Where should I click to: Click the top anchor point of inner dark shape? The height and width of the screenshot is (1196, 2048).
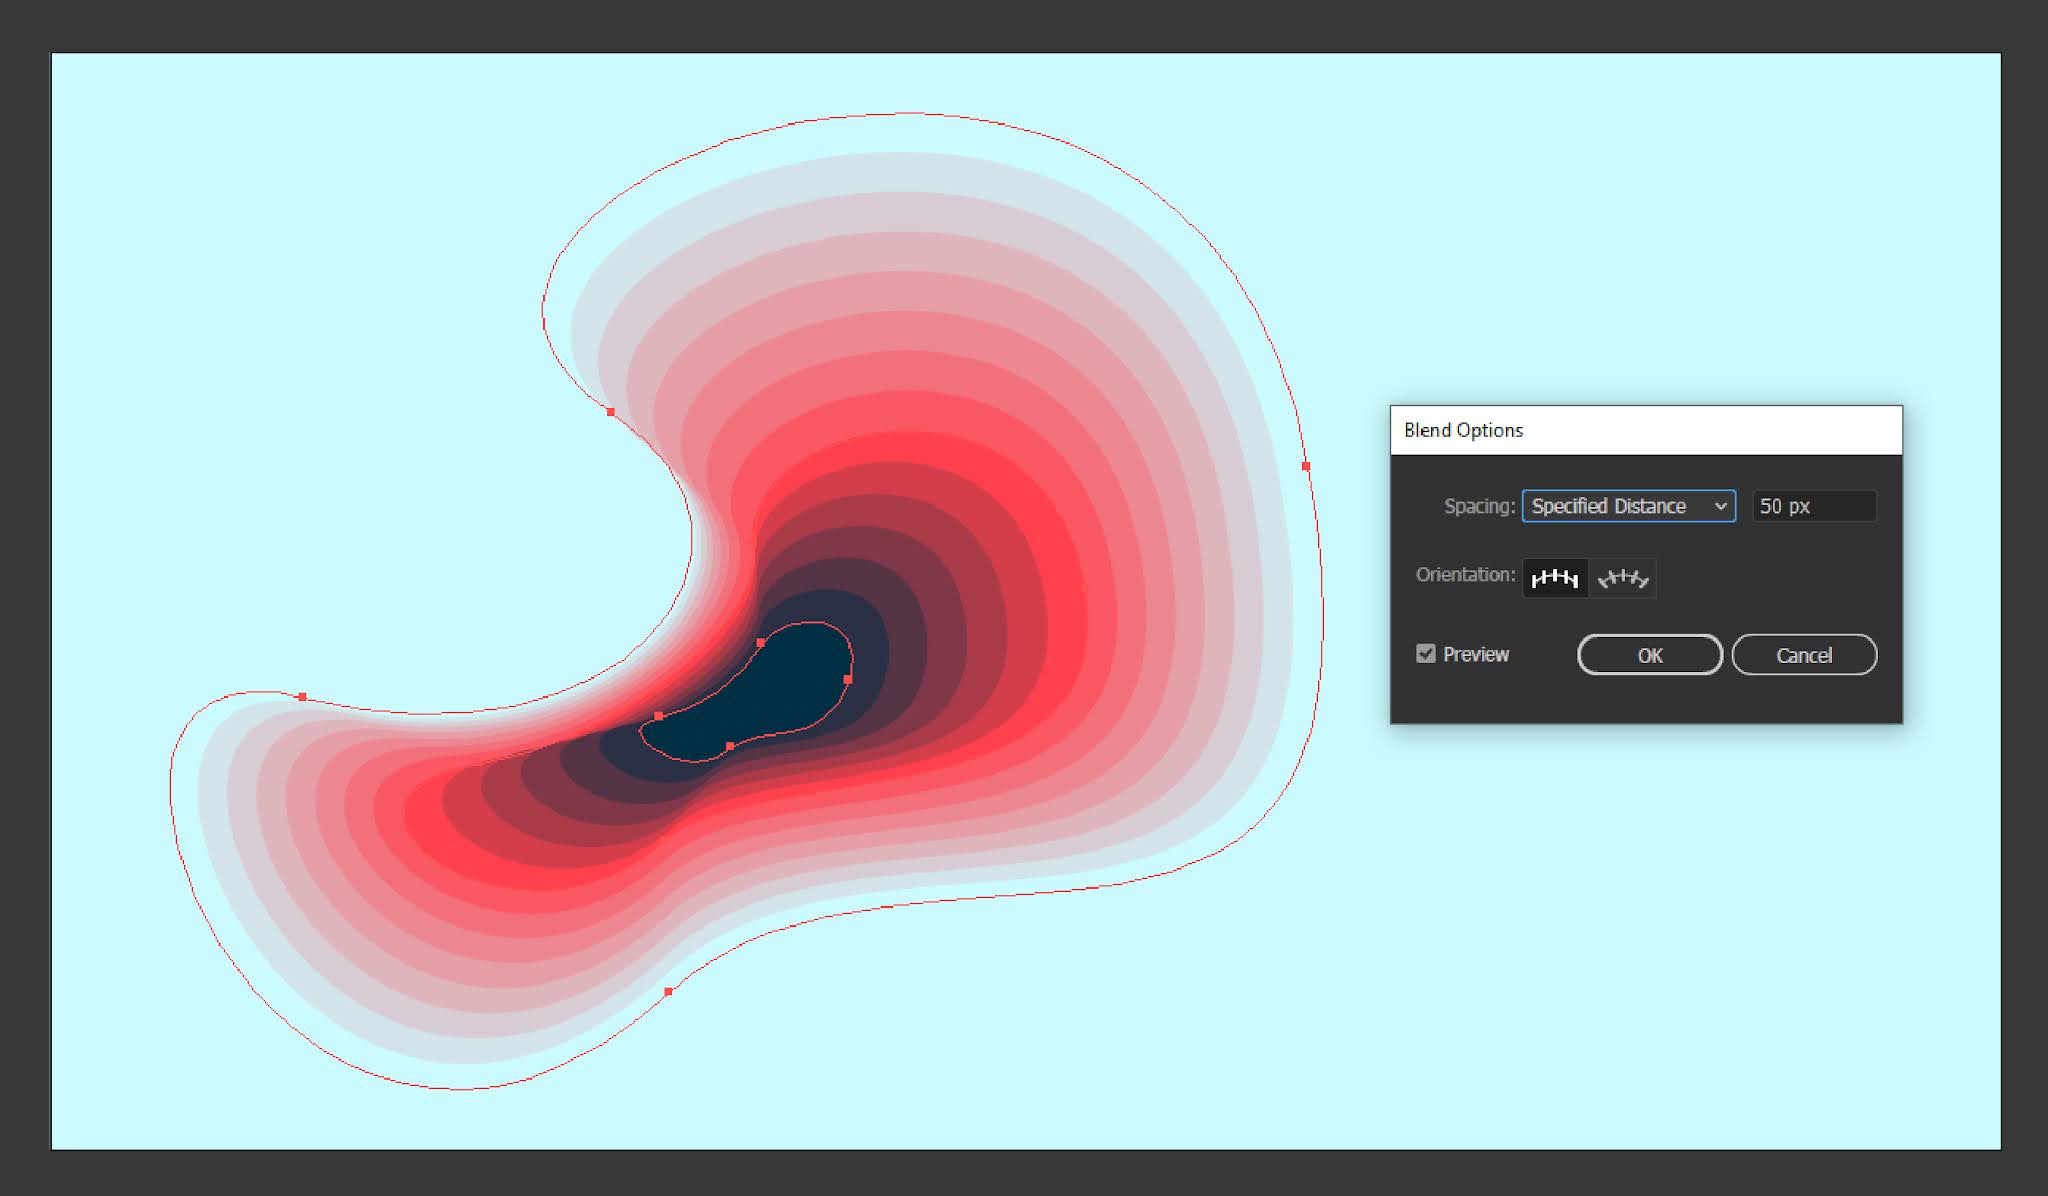761,643
